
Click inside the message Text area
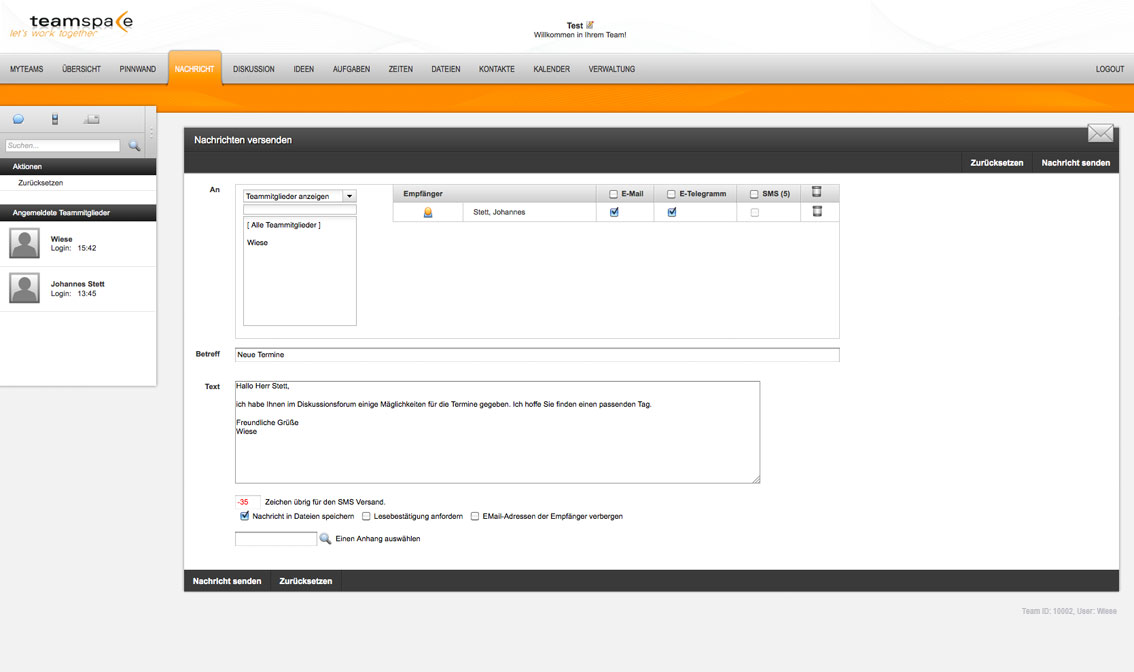(498, 432)
